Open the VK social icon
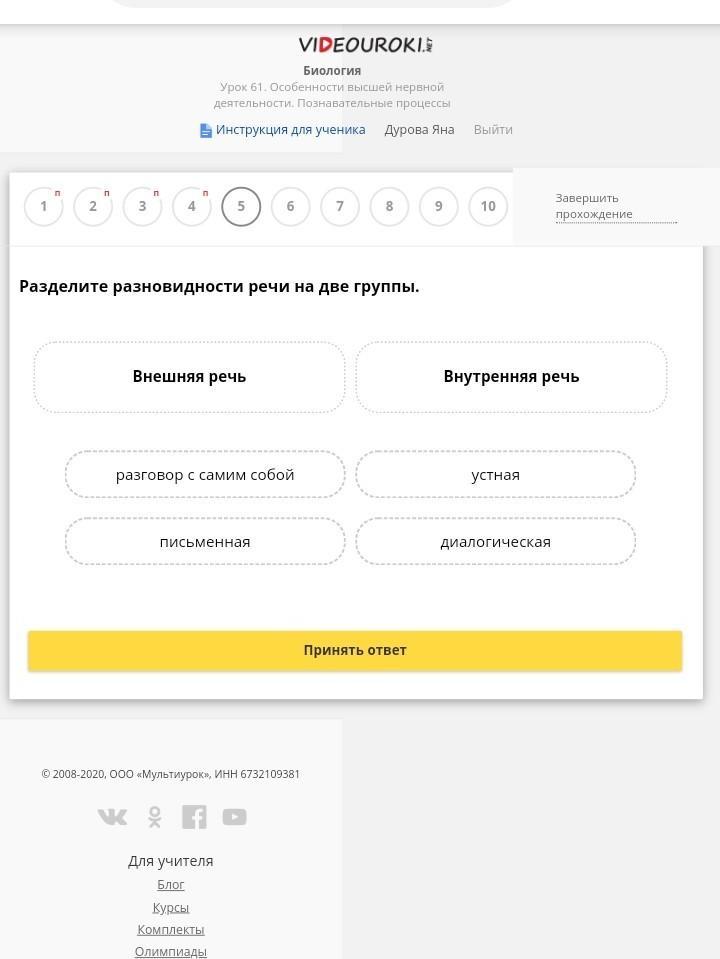The width and height of the screenshot is (720, 959). (x=113, y=816)
